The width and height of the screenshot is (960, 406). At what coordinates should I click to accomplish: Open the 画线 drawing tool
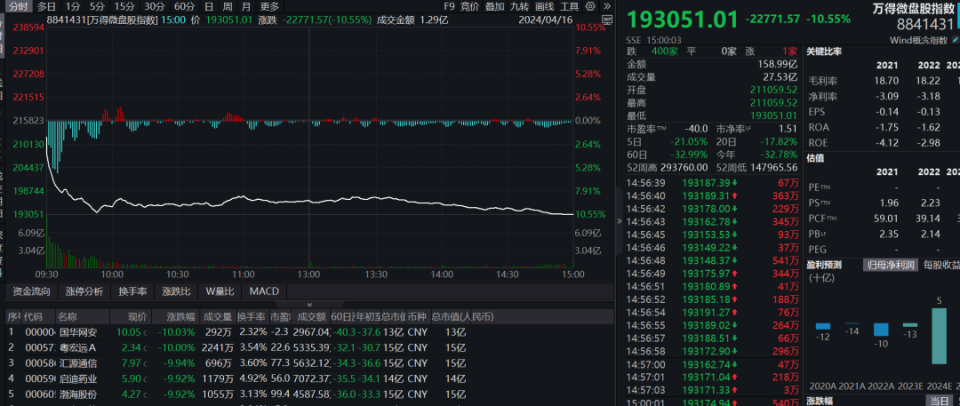click(544, 7)
